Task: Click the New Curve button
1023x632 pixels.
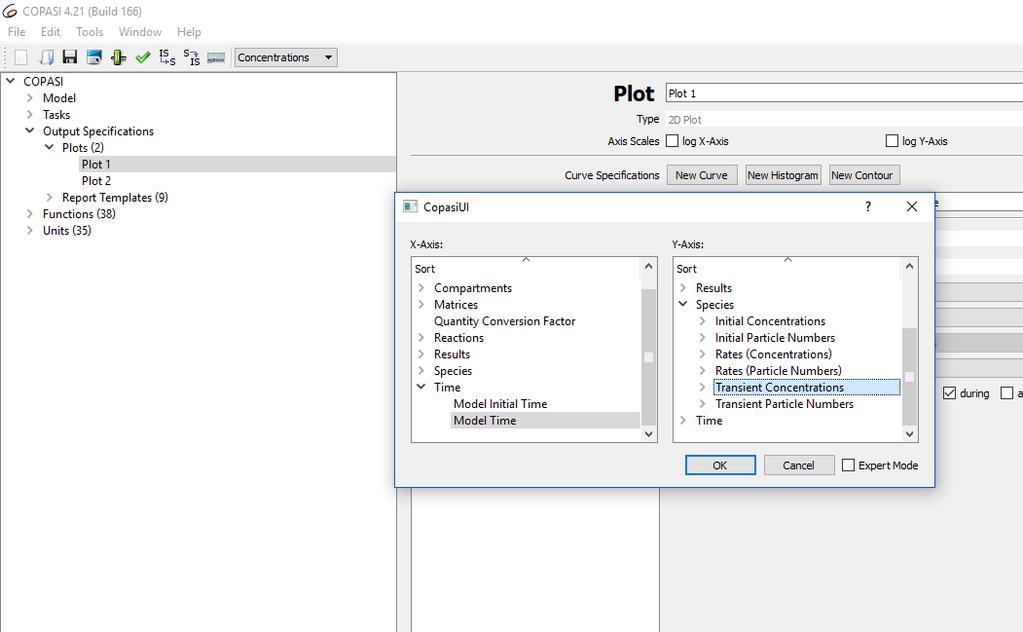Action: point(701,175)
